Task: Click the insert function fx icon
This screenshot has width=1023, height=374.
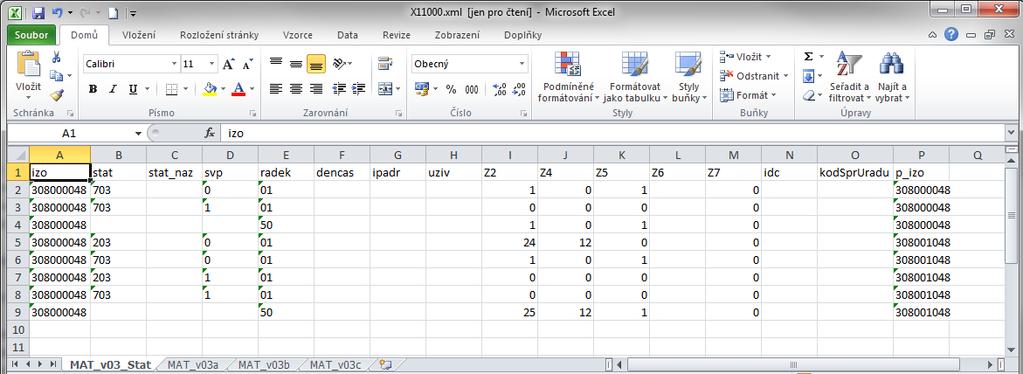Action: click(209, 133)
